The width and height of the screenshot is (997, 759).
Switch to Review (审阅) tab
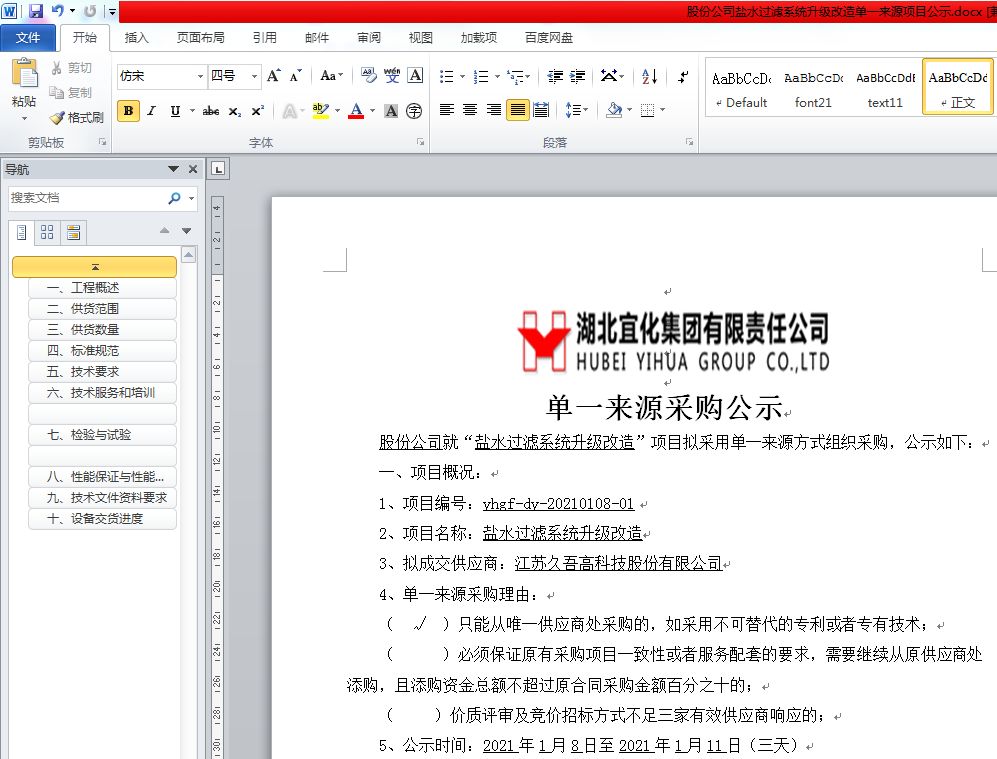369,38
